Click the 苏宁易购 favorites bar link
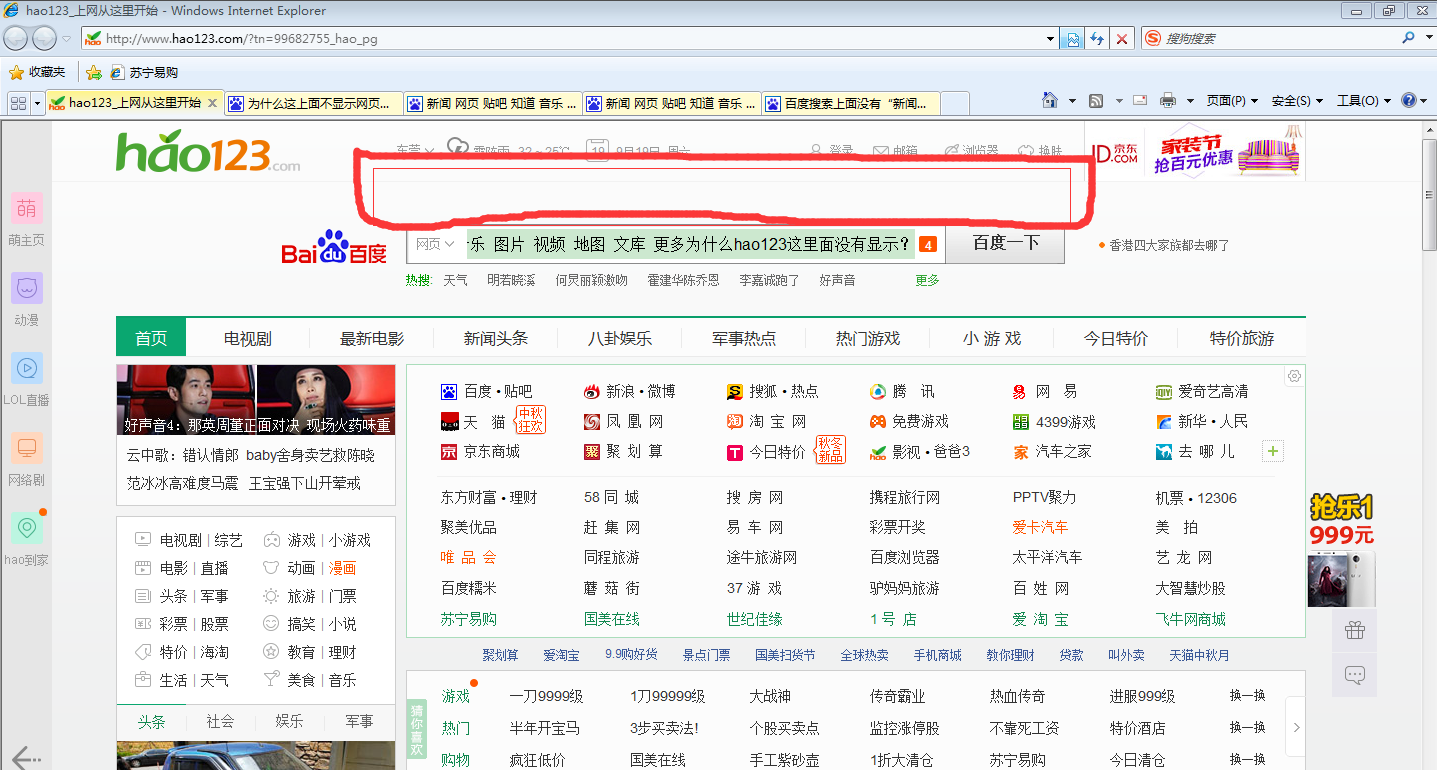The width and height of the screenshot is (1437, 770). [144, 72]
